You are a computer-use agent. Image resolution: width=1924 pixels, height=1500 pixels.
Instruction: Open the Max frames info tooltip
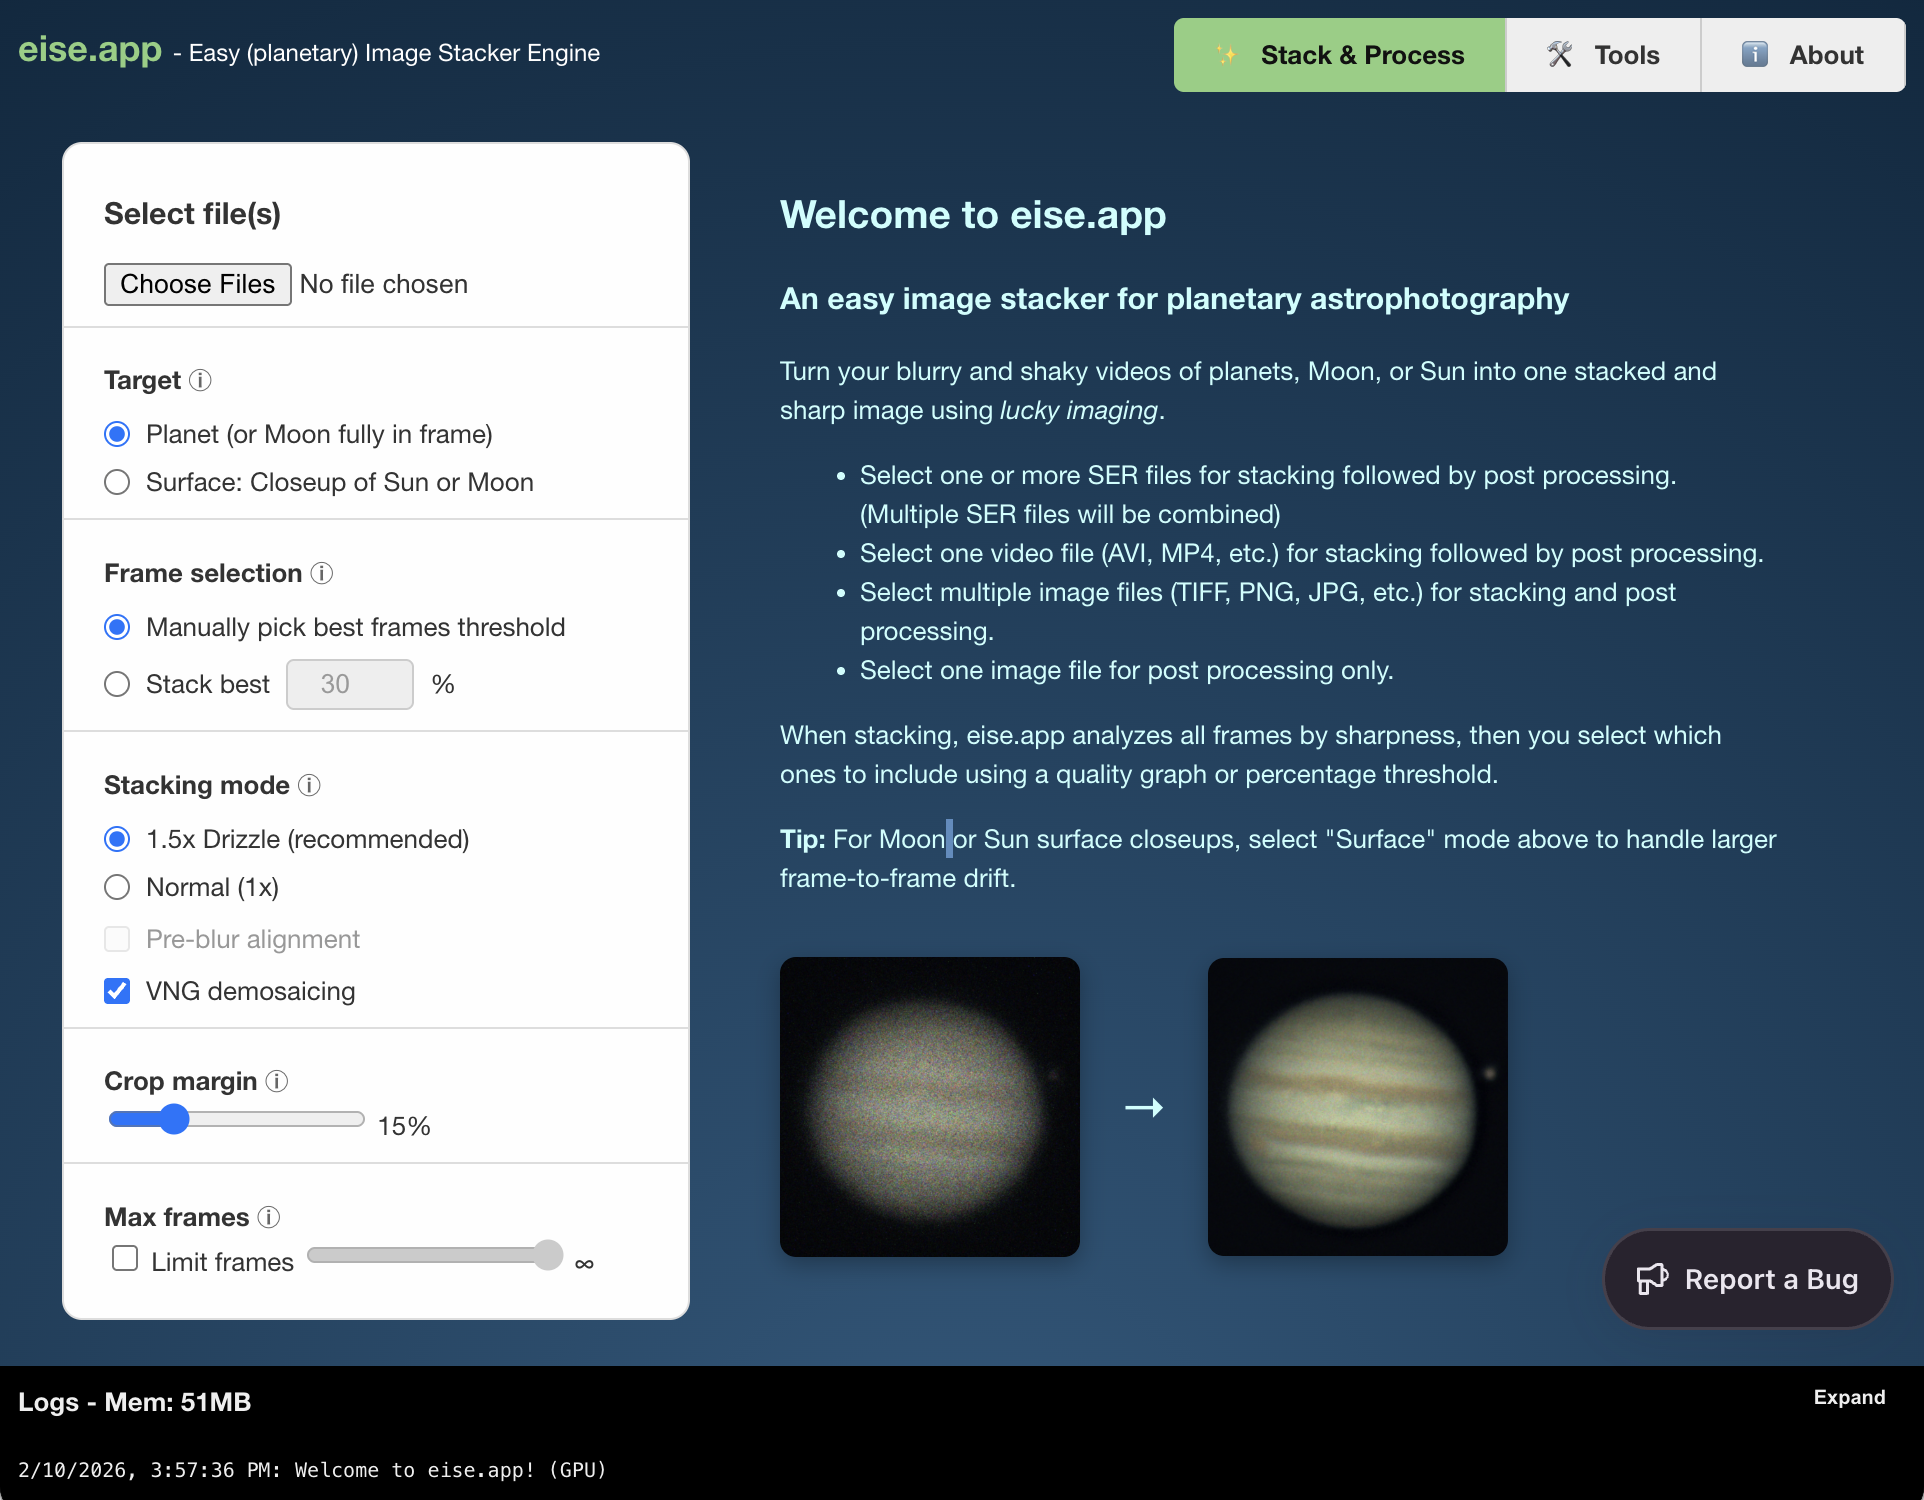tap(268, 1218)
